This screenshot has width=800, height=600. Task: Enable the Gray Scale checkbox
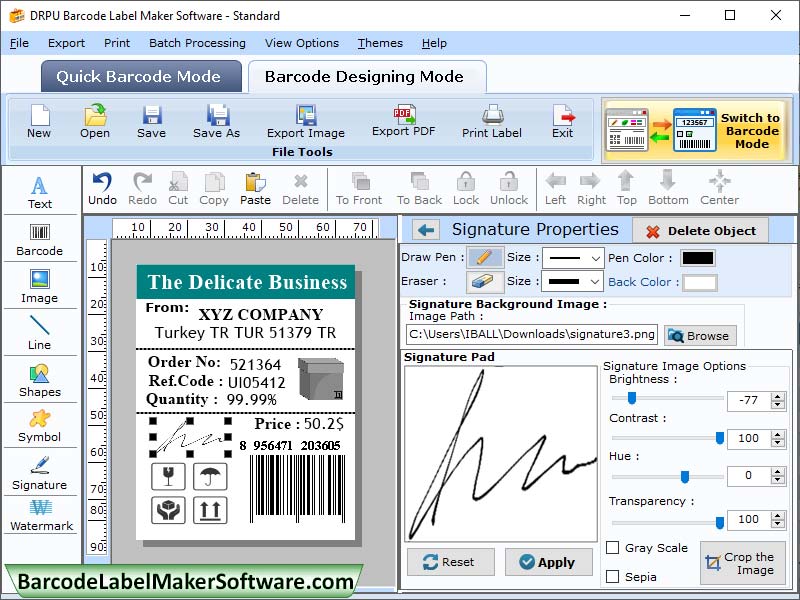pyautogui.click(x=612, y=547)
